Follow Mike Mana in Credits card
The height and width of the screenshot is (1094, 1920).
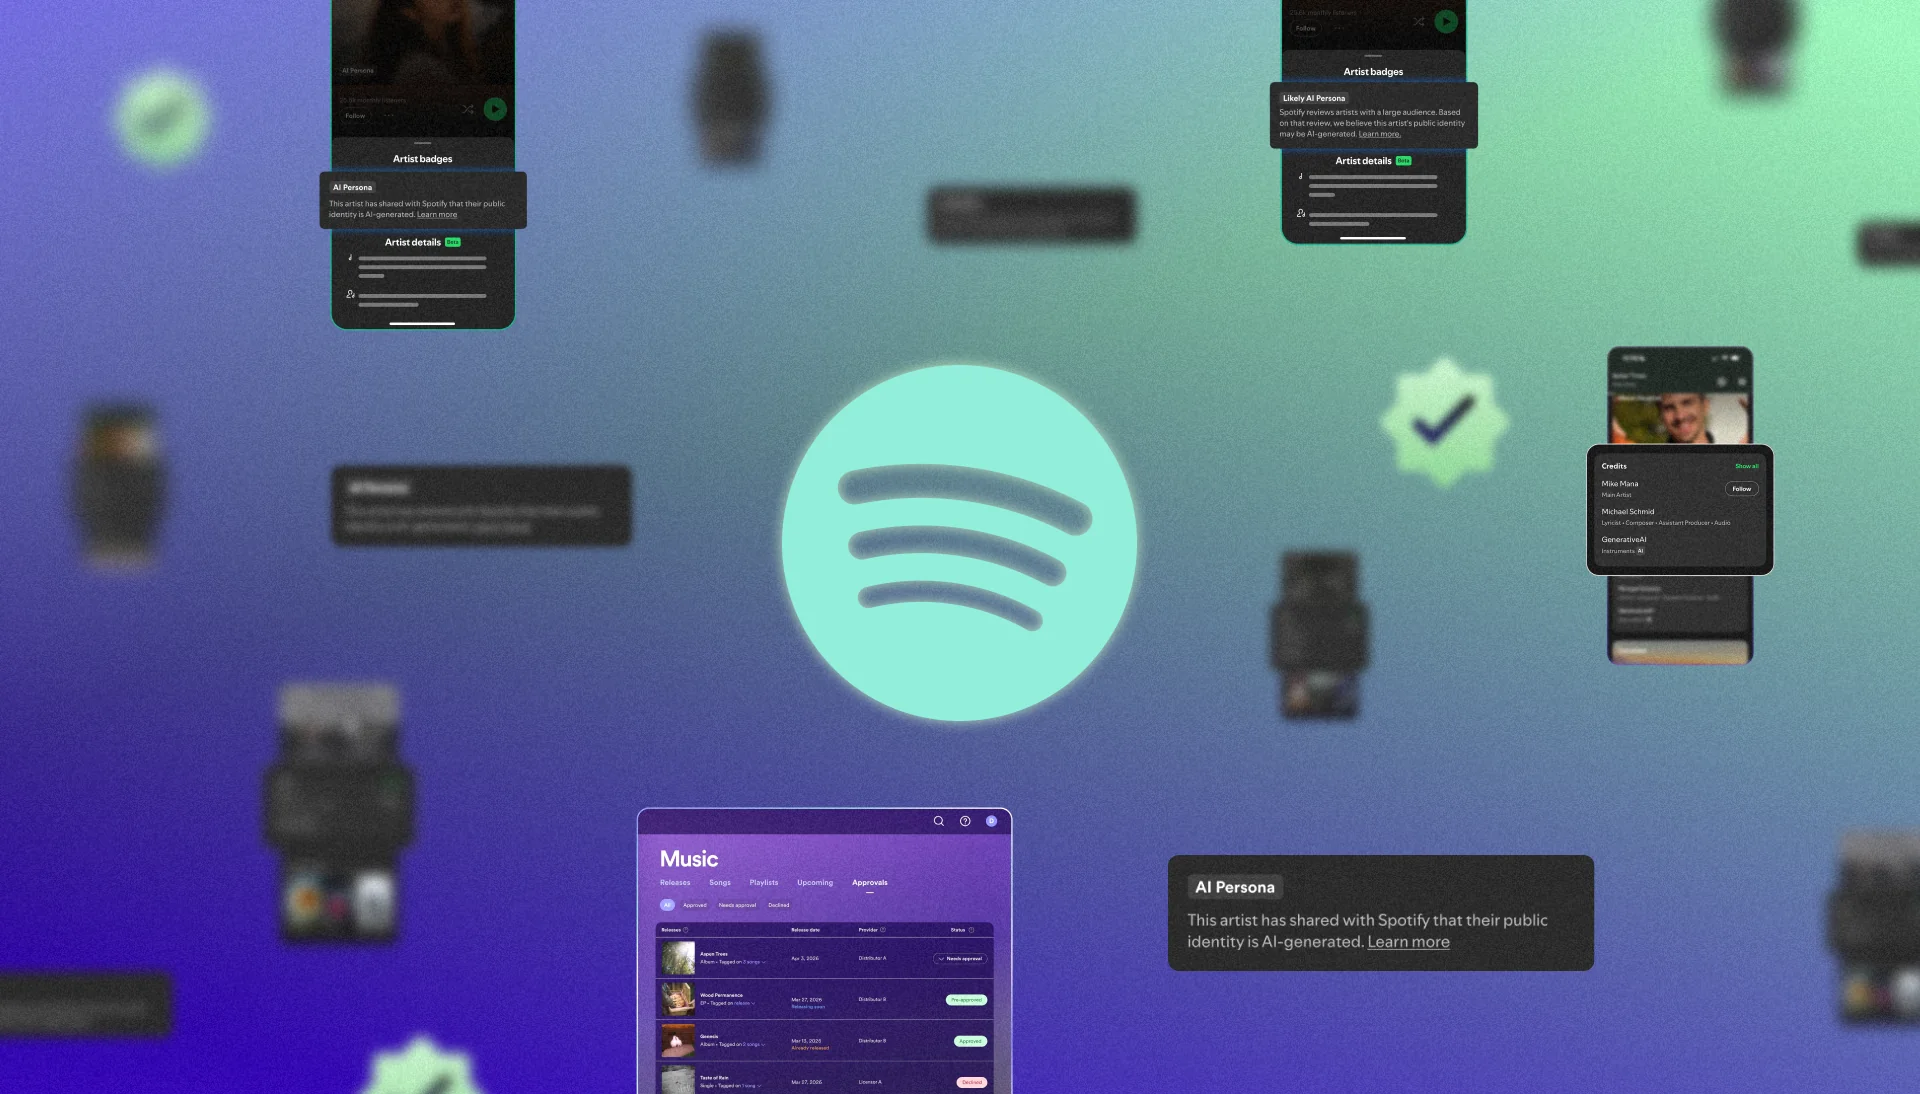(x=1741, y=489)
